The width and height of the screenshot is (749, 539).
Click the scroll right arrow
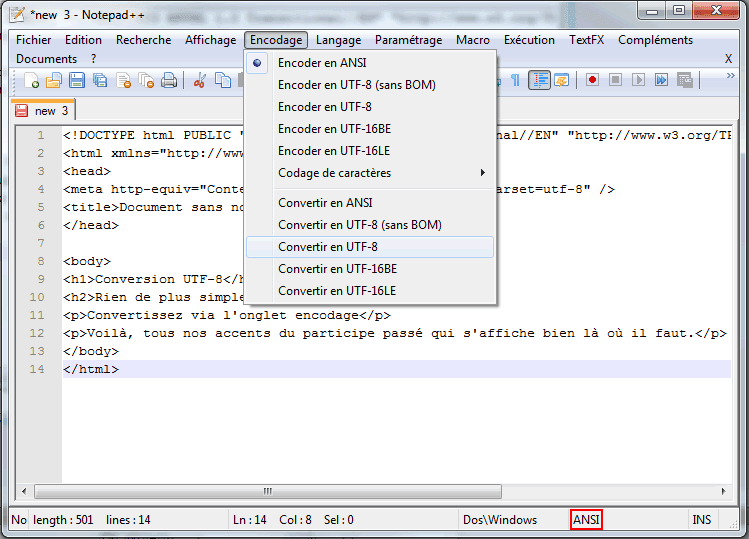coord(723,491)
